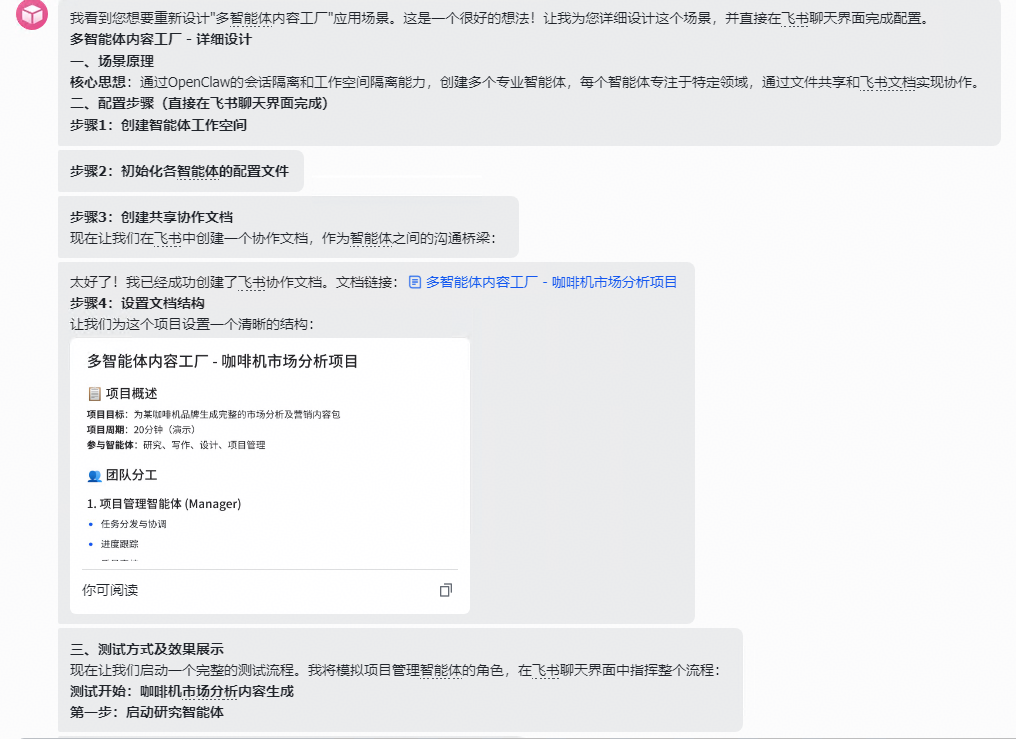Click the 一、场景原理 heading

[112, 62]
